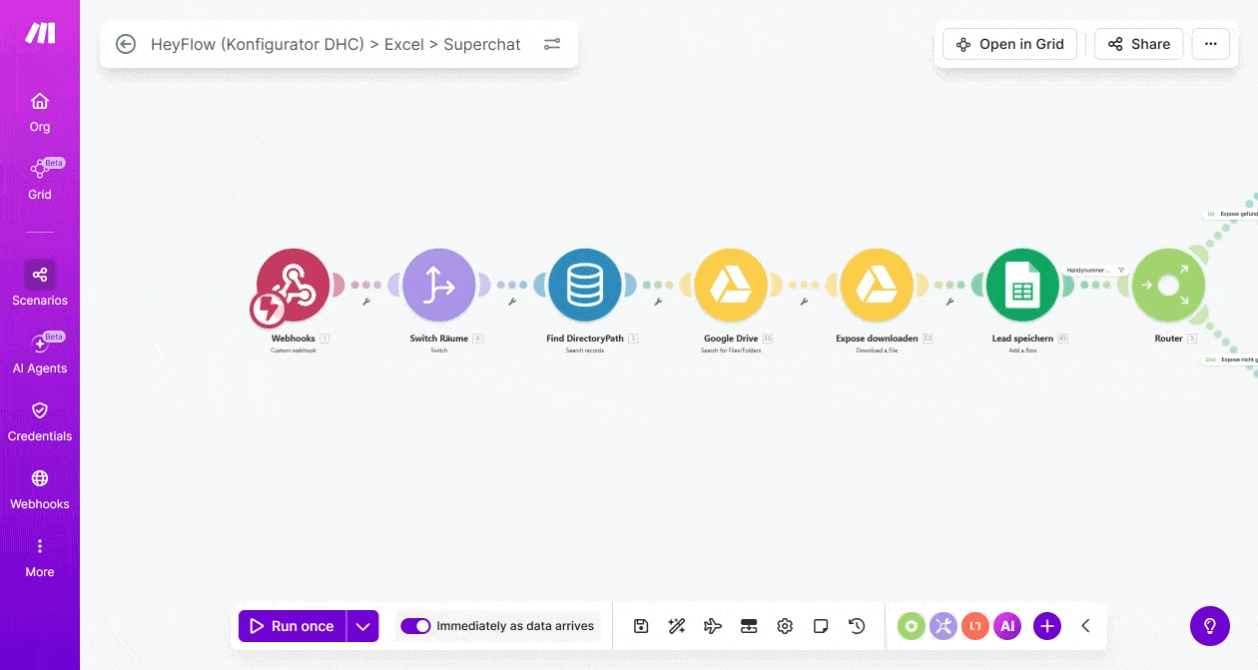
Task: Go to Org in the sidebar
Action: [40, 112]
